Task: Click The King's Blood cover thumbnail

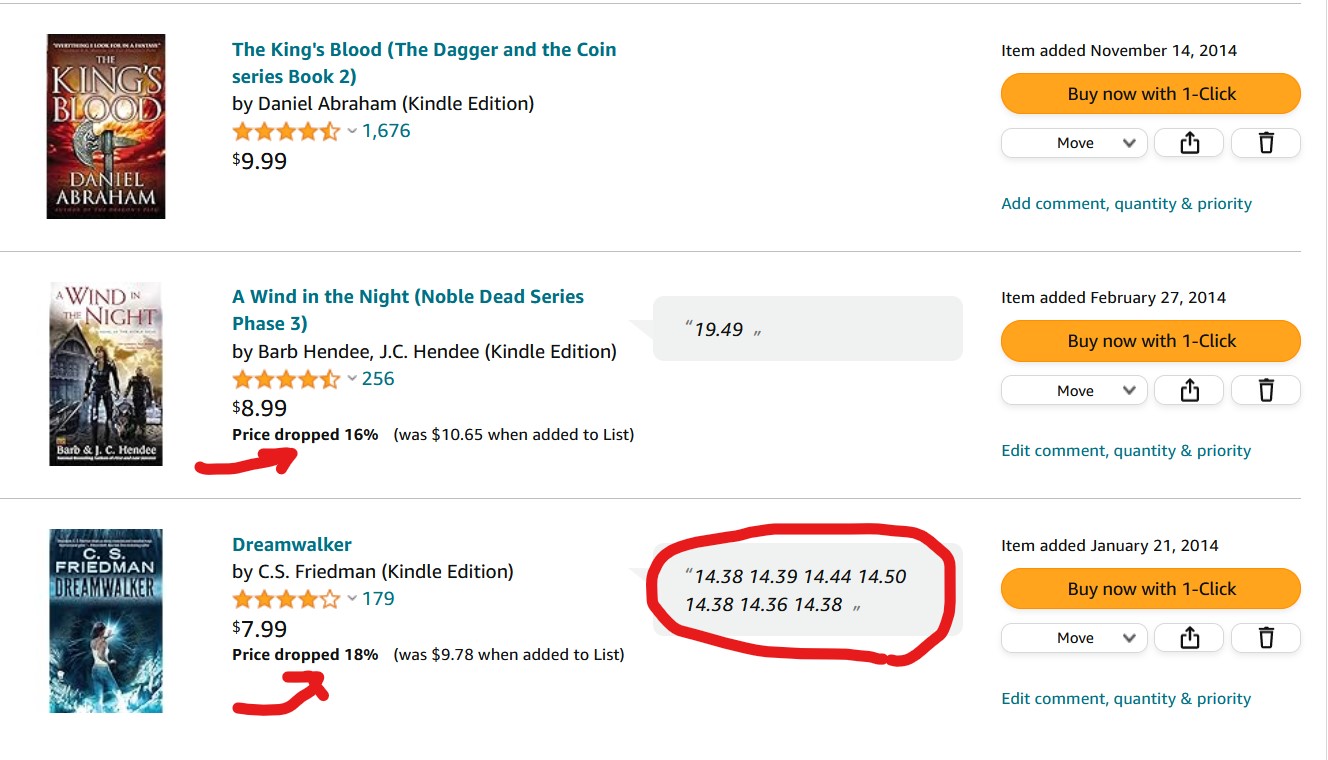Action: pyautogui.click(x=106, y=126)
